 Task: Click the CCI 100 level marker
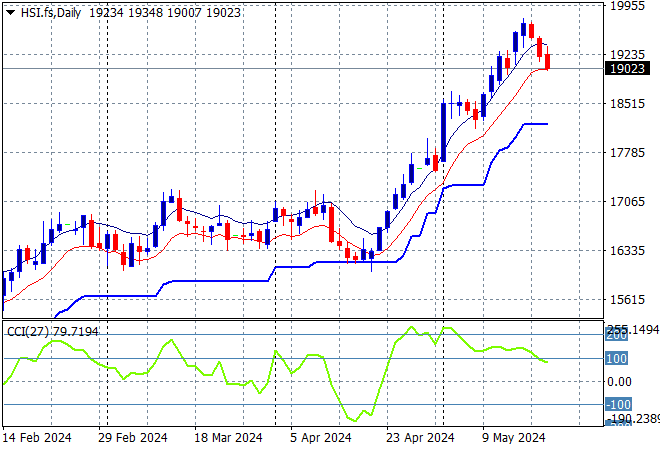(616, 359)
